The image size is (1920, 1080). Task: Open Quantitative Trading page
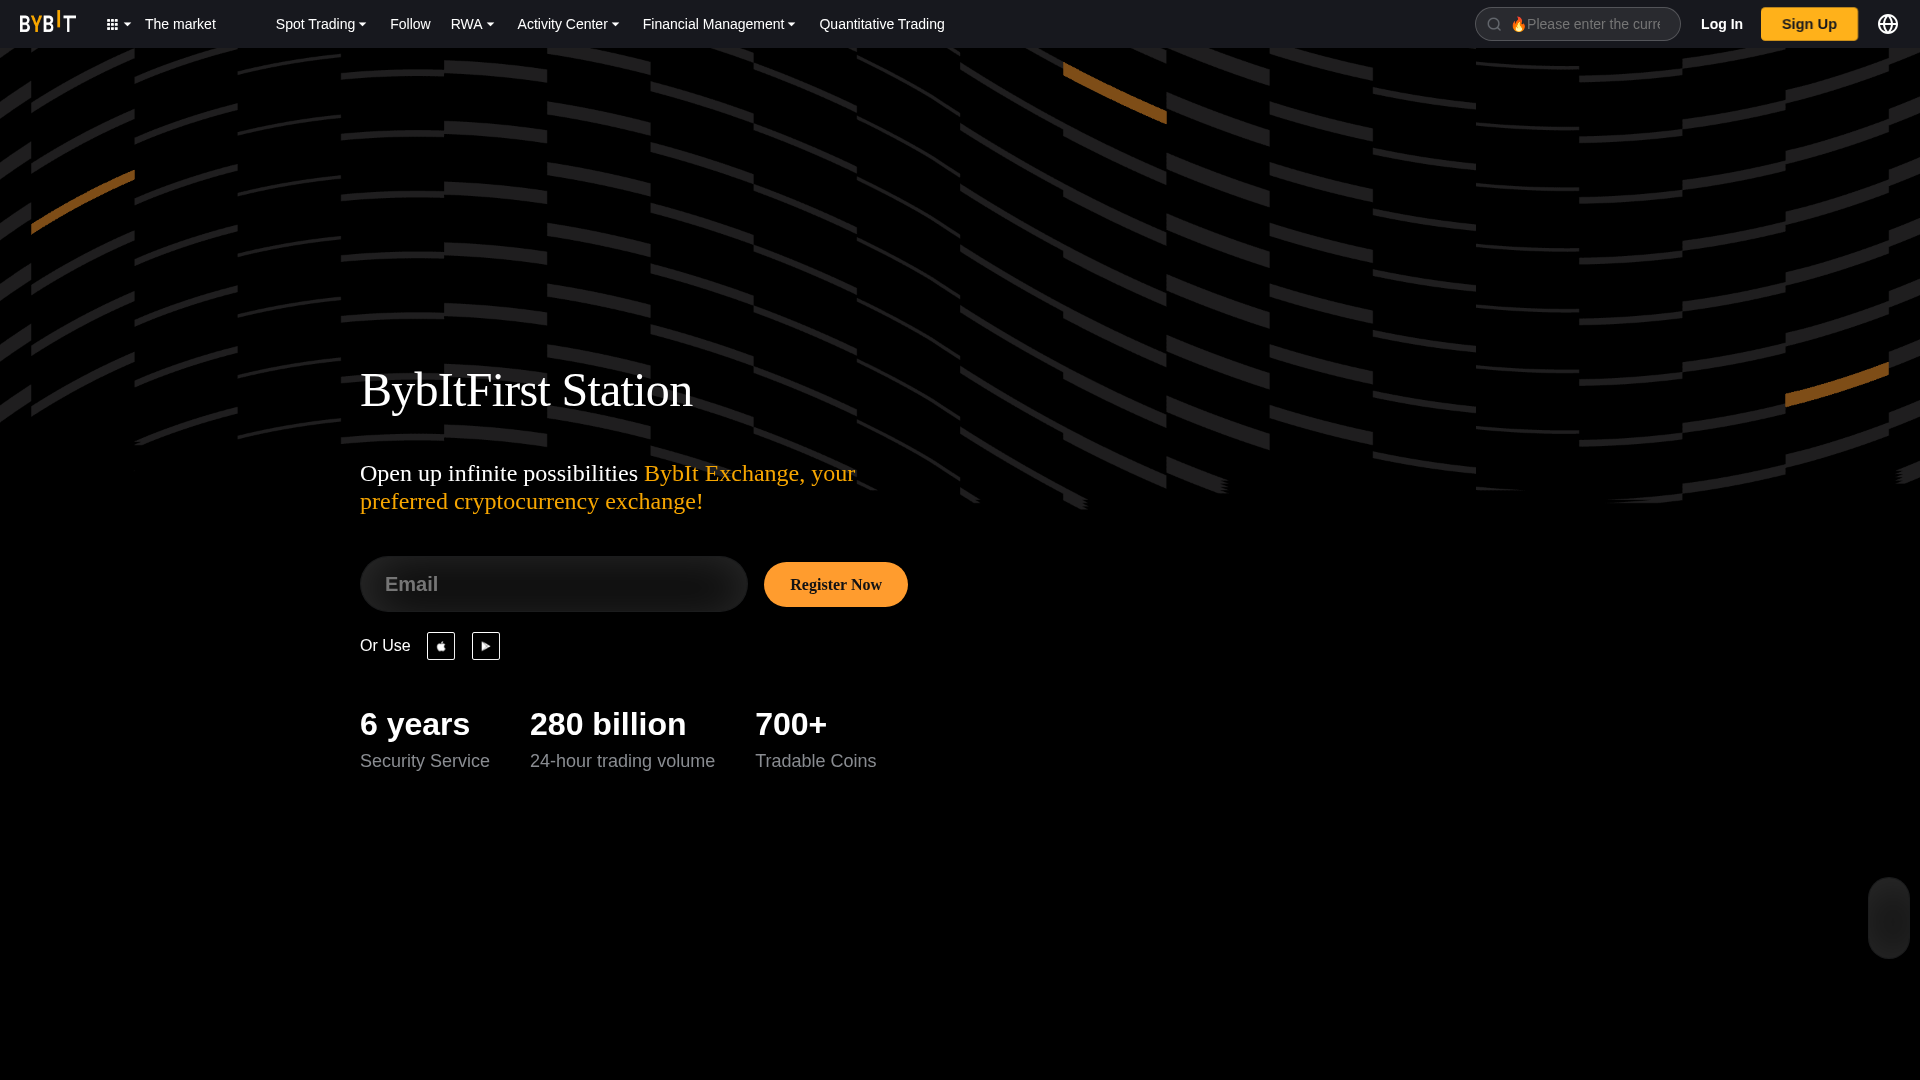882,24
